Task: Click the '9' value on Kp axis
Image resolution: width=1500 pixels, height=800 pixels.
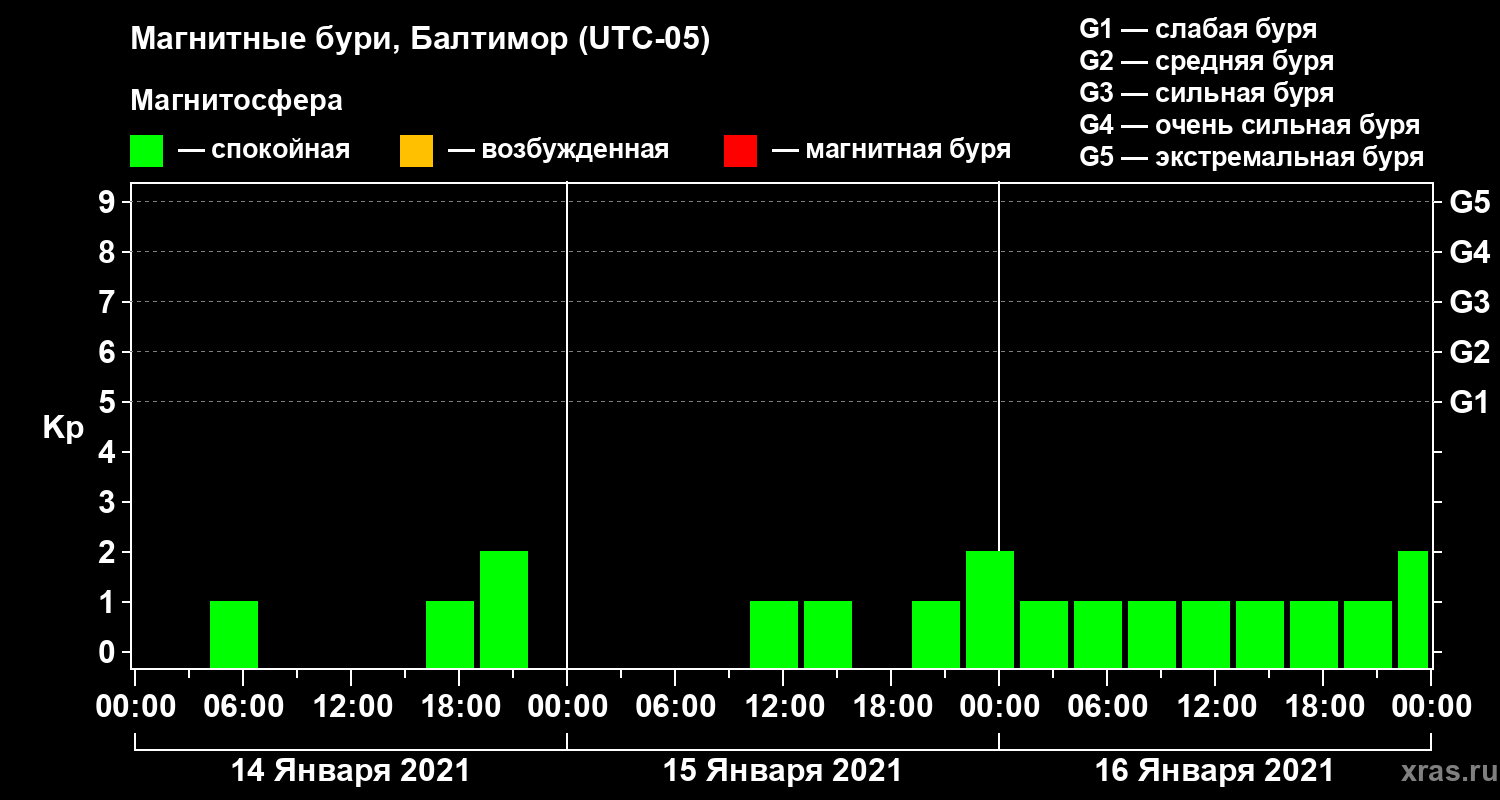Action: [x=108, y=202]
